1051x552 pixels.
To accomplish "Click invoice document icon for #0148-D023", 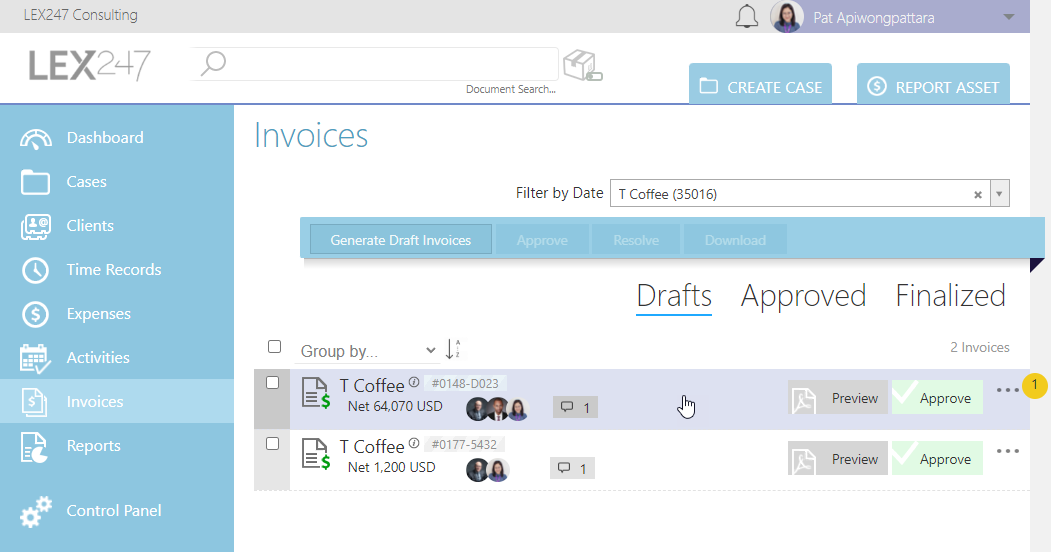I will tap(315, 393).
